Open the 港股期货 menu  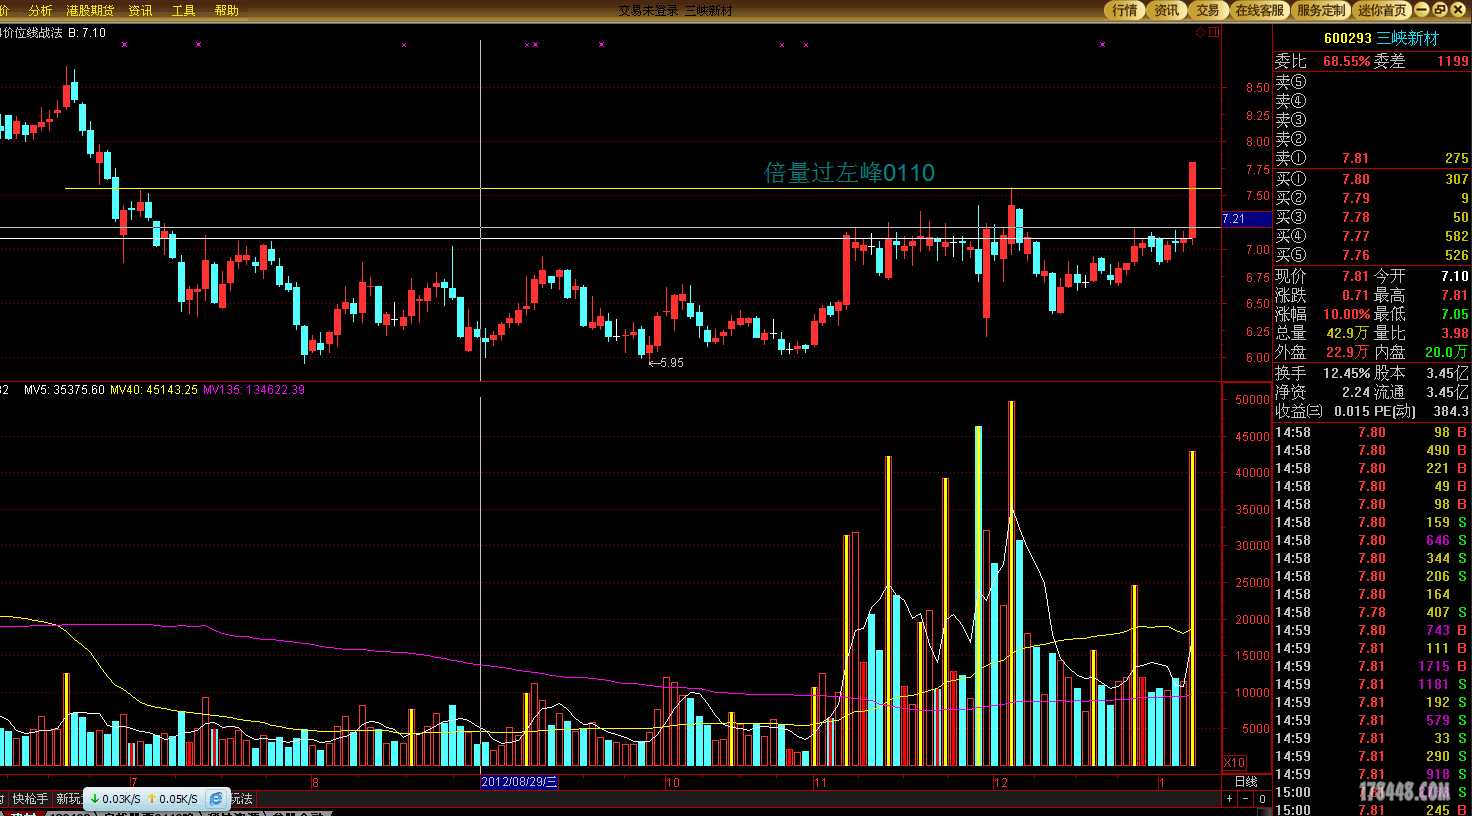90,10
